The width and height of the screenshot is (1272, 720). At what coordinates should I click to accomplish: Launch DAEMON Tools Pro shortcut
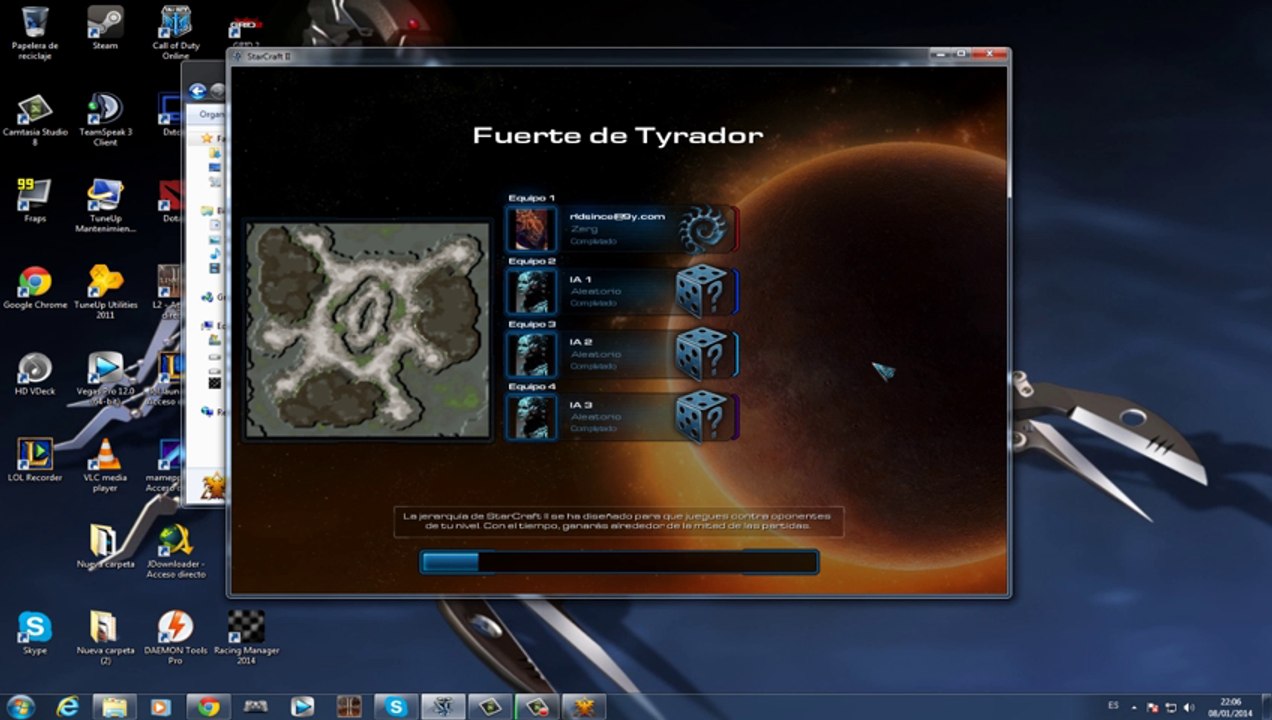(176, 638)
